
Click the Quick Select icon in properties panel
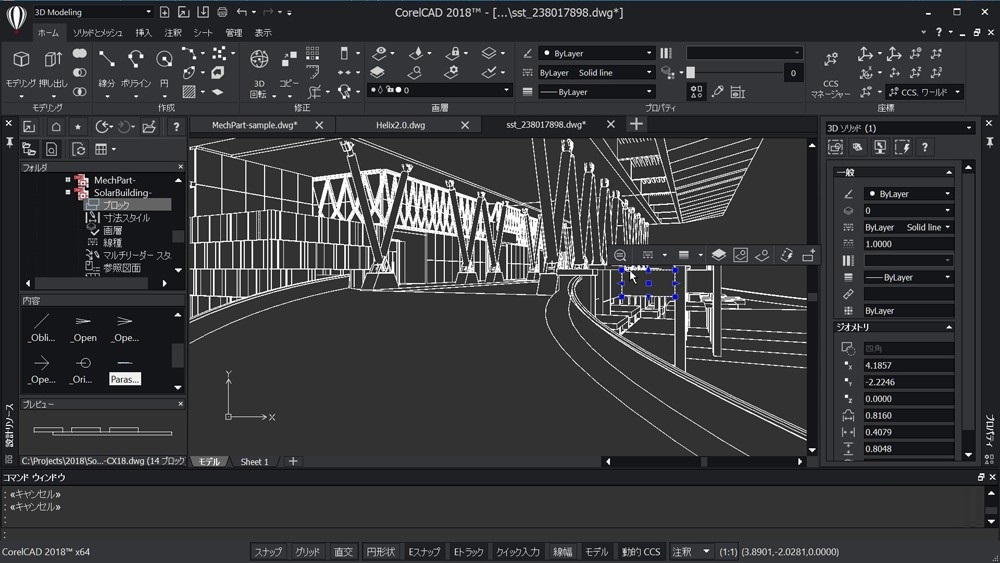903,147
